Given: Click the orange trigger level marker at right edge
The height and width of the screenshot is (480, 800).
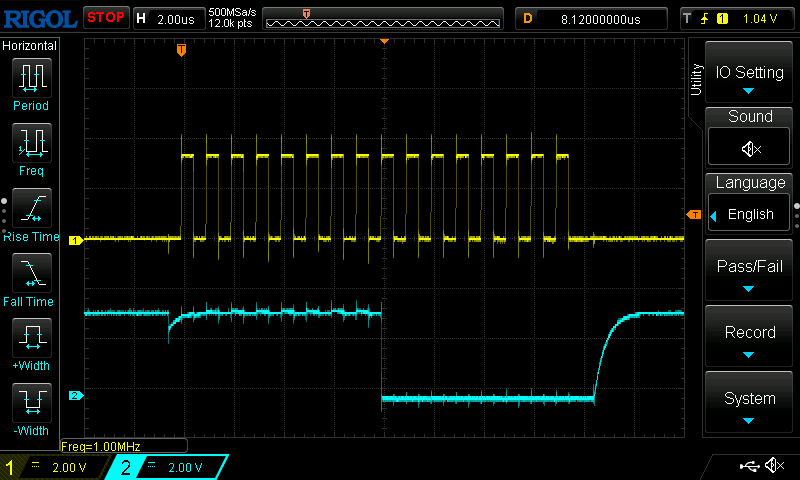Looking at the screenshot, I should [x=694, y=215].
